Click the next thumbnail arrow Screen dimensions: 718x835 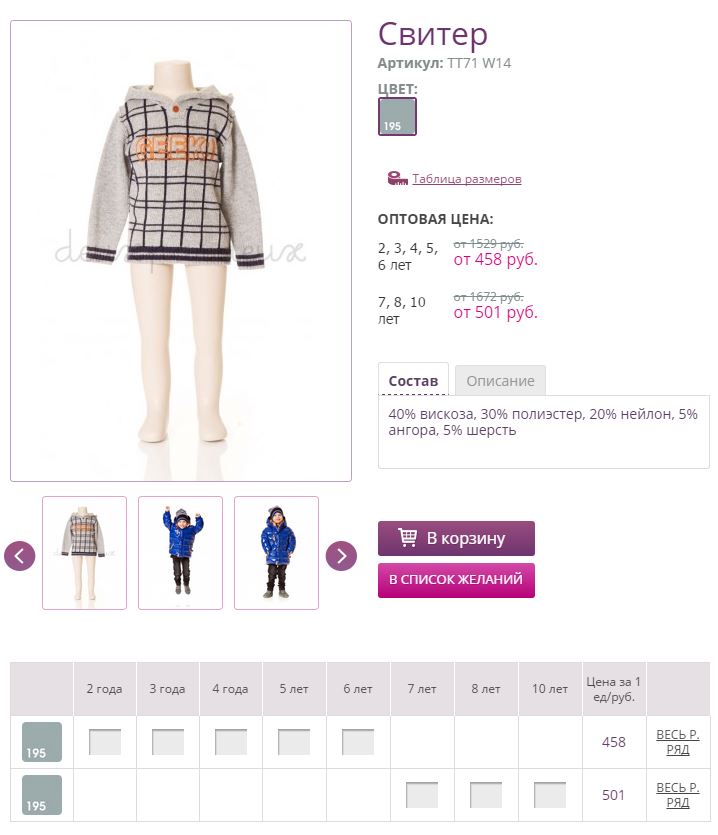tap(341, 556)
